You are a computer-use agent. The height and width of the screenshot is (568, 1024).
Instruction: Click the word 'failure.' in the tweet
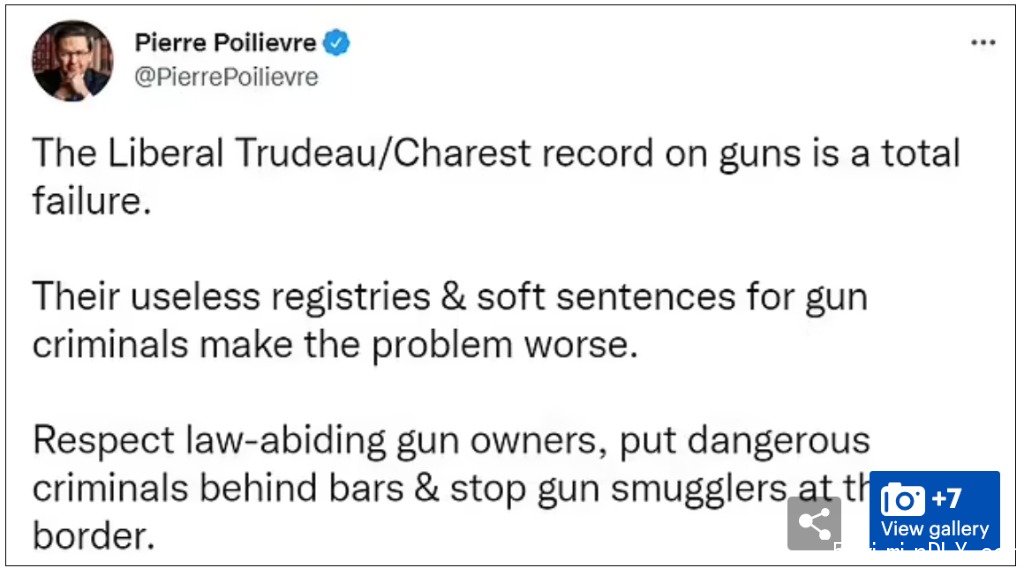[92, 200]
